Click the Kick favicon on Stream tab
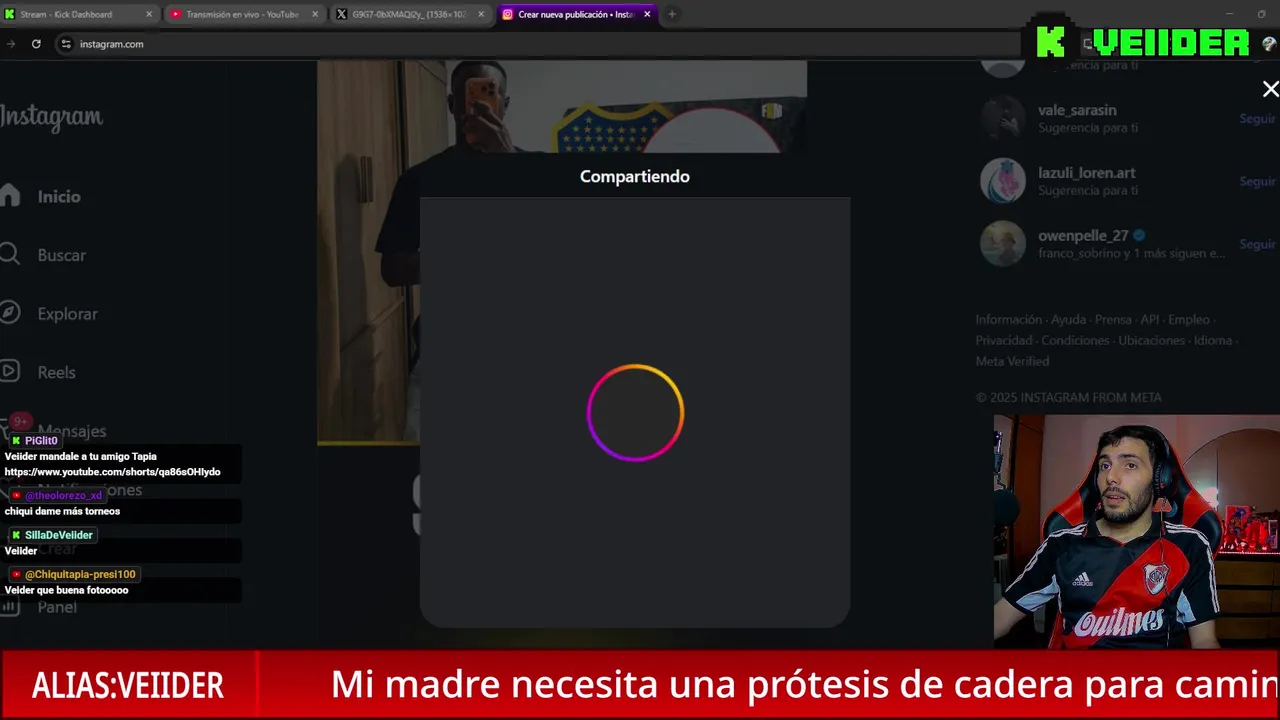Screen dimensions: 1280x720 (10, 14)
